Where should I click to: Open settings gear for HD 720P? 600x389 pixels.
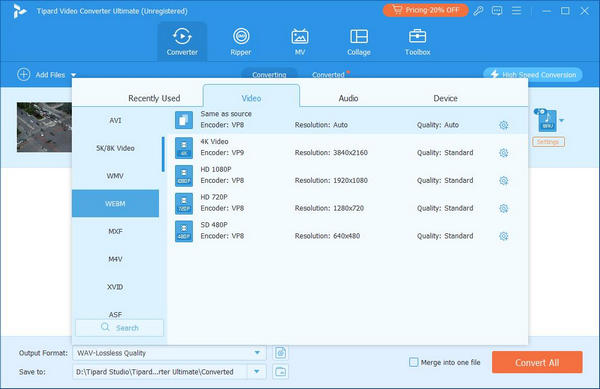504,208
